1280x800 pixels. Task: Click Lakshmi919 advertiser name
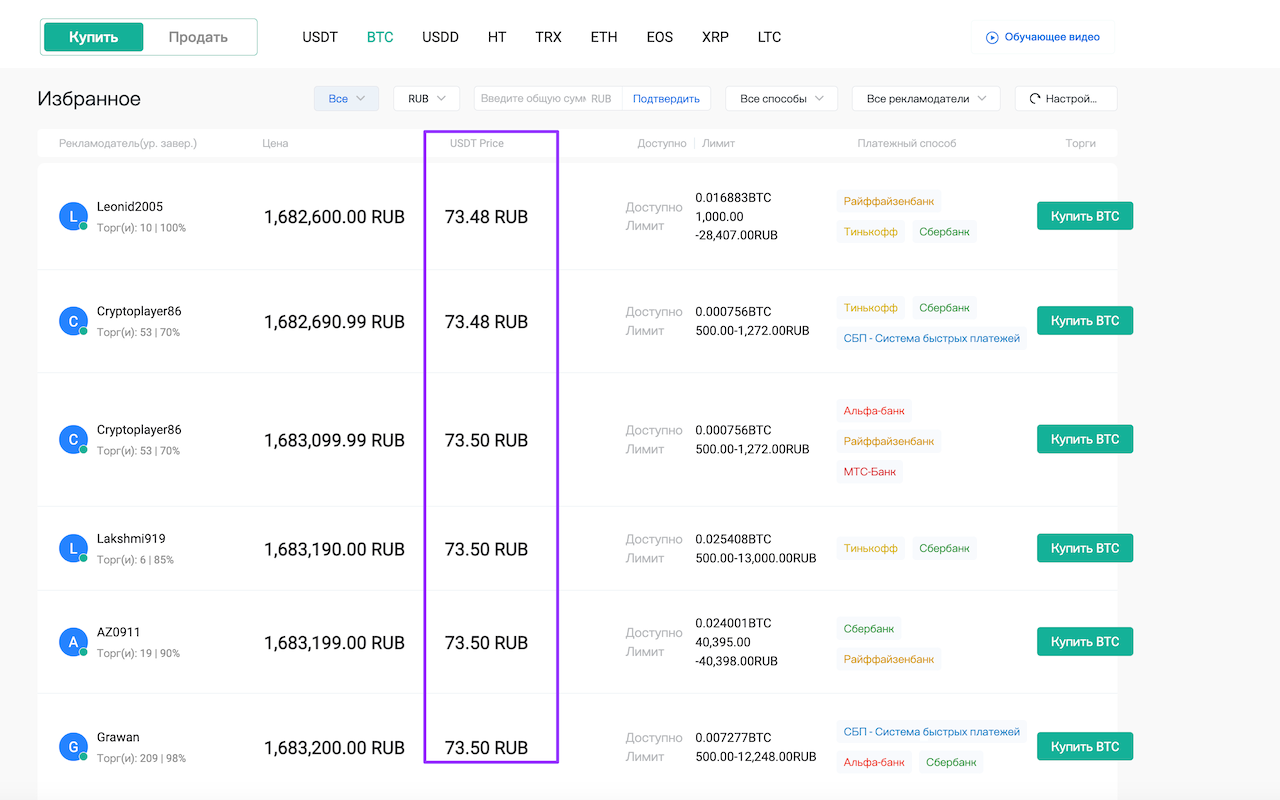[x=131, y=539]
